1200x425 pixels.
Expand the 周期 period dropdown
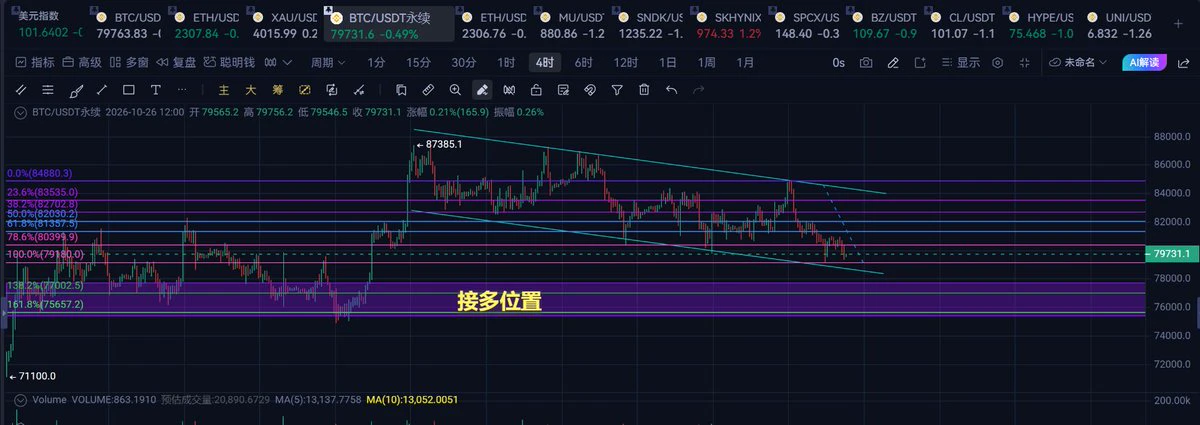click(328, 62)
